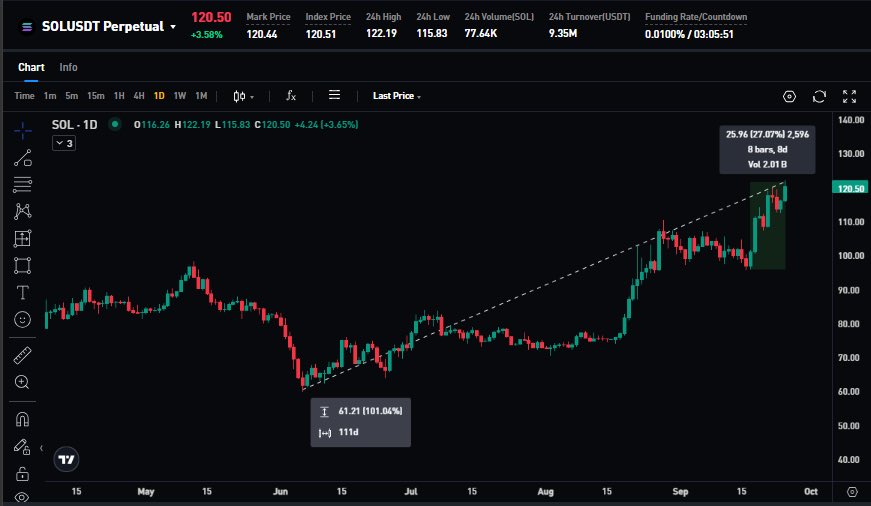The height and width of the screenshot is (506, 871).
Task: Select the 1m timeframe
Action: click(50, 96)
